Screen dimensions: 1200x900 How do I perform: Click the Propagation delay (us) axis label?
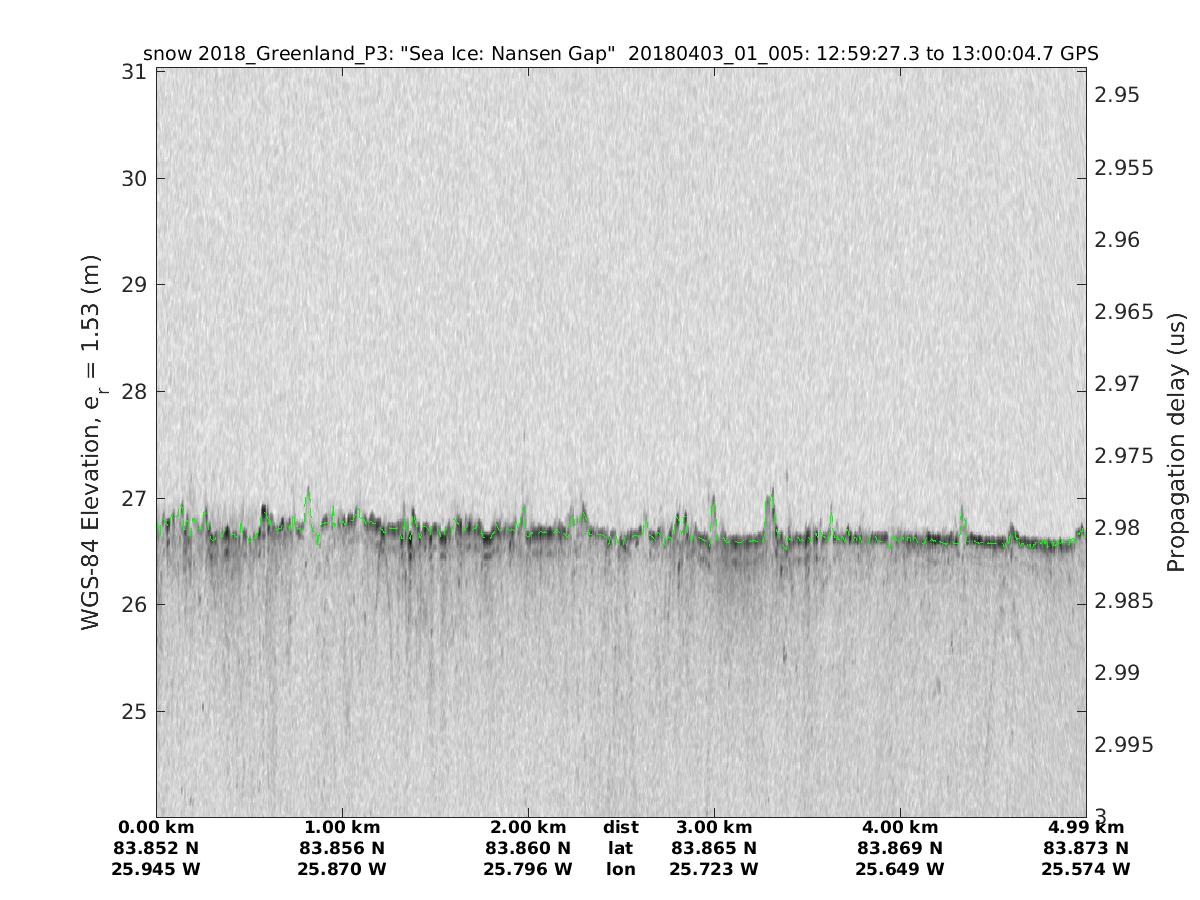(1176, 442)
